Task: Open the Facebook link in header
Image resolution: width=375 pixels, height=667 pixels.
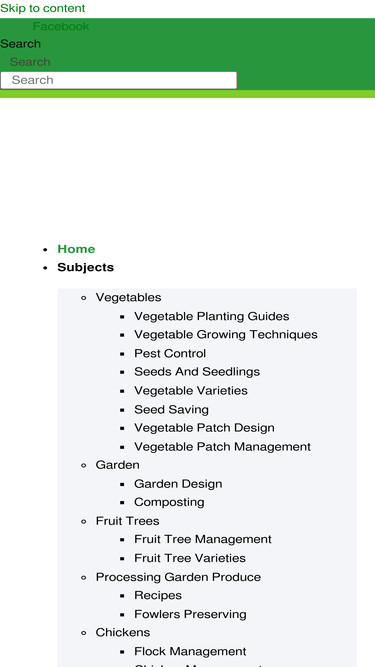Action: (61, 26)
